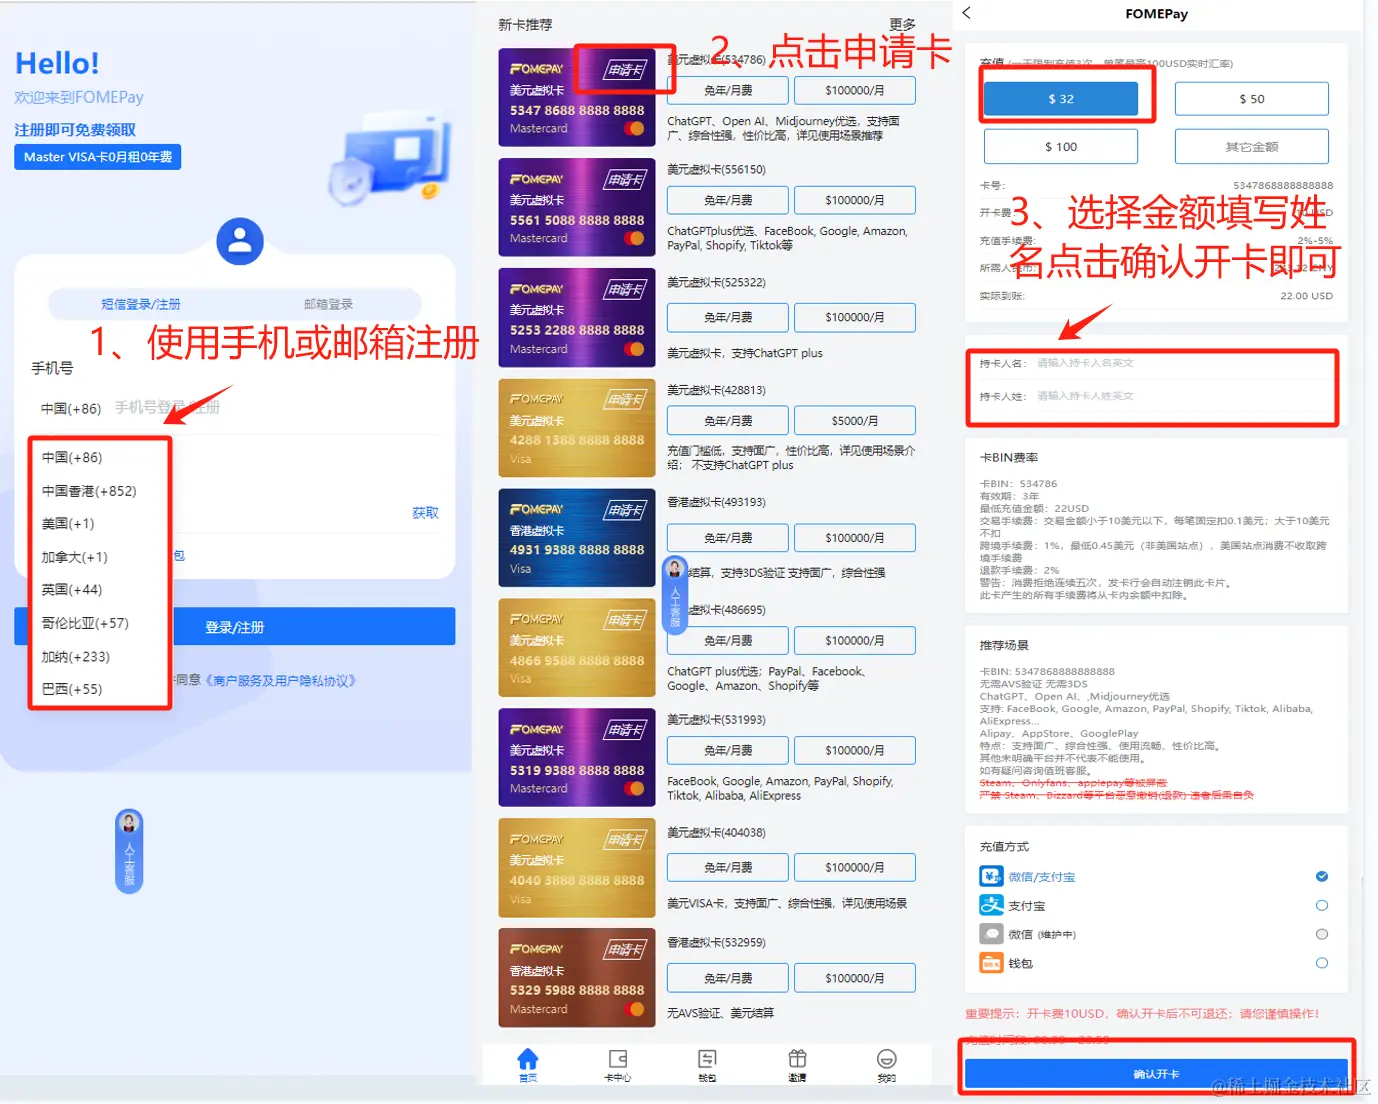Select 微信 (维护中) radio button
The image size is (1378, 1104).
tap(1322, 934)
